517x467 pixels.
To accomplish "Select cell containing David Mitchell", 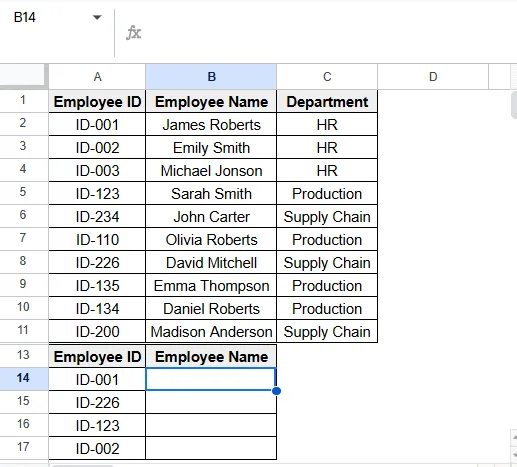I will 211,262.
